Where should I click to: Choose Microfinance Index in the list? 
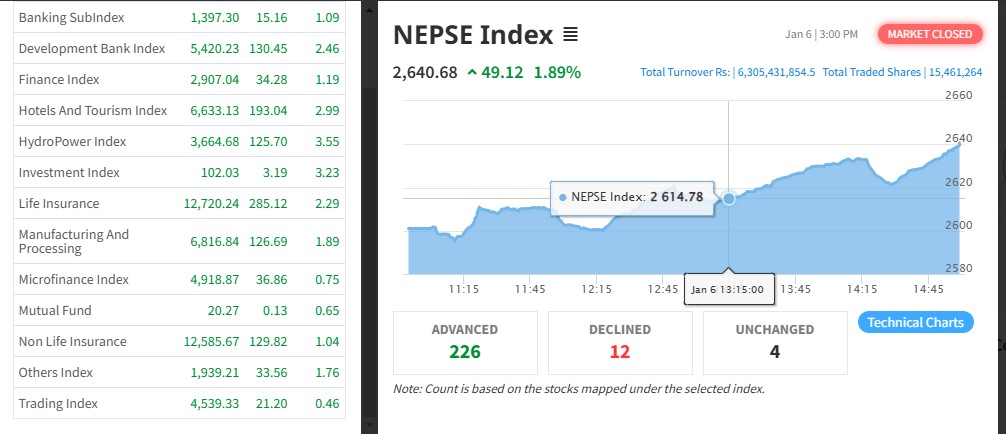(74, 279)
